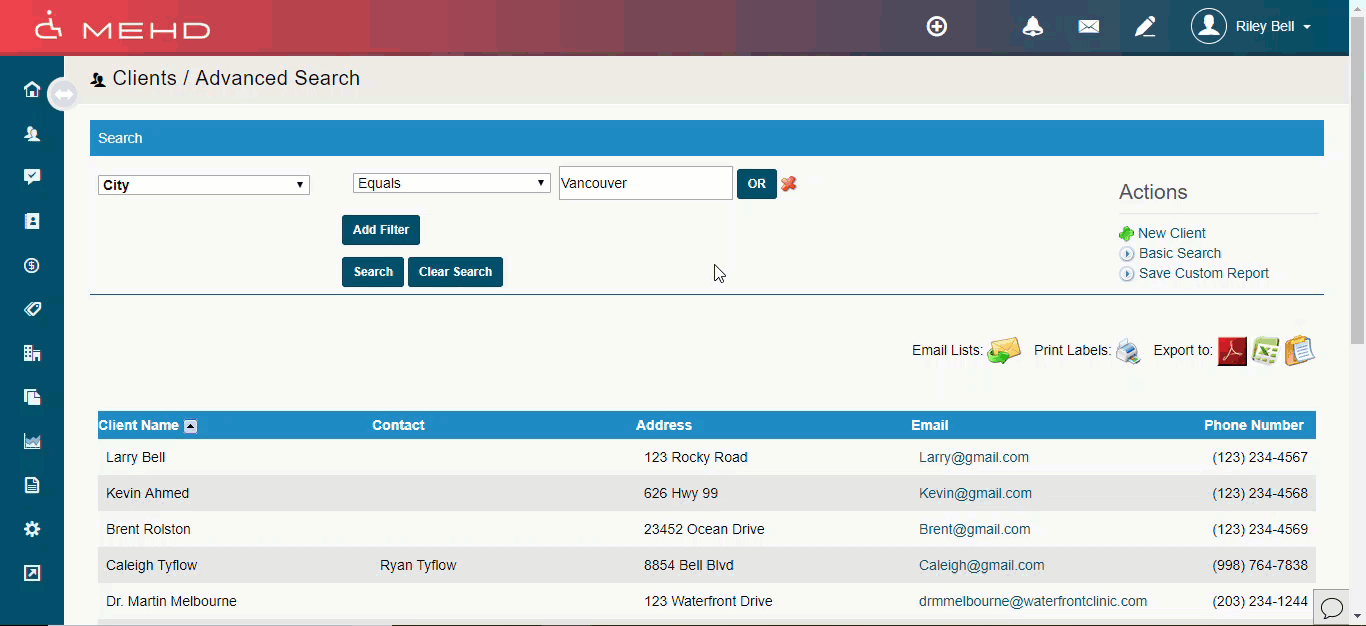Sort by Phone Number column header
Viewport: 1366px width, 626px height.
click(x=1254, y=425)
